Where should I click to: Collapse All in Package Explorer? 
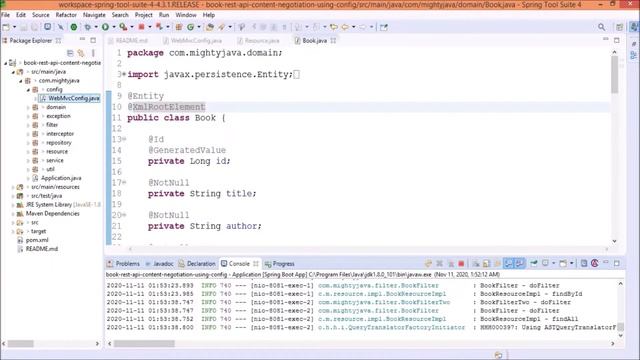pyautogui.click(x=70, y=53)
